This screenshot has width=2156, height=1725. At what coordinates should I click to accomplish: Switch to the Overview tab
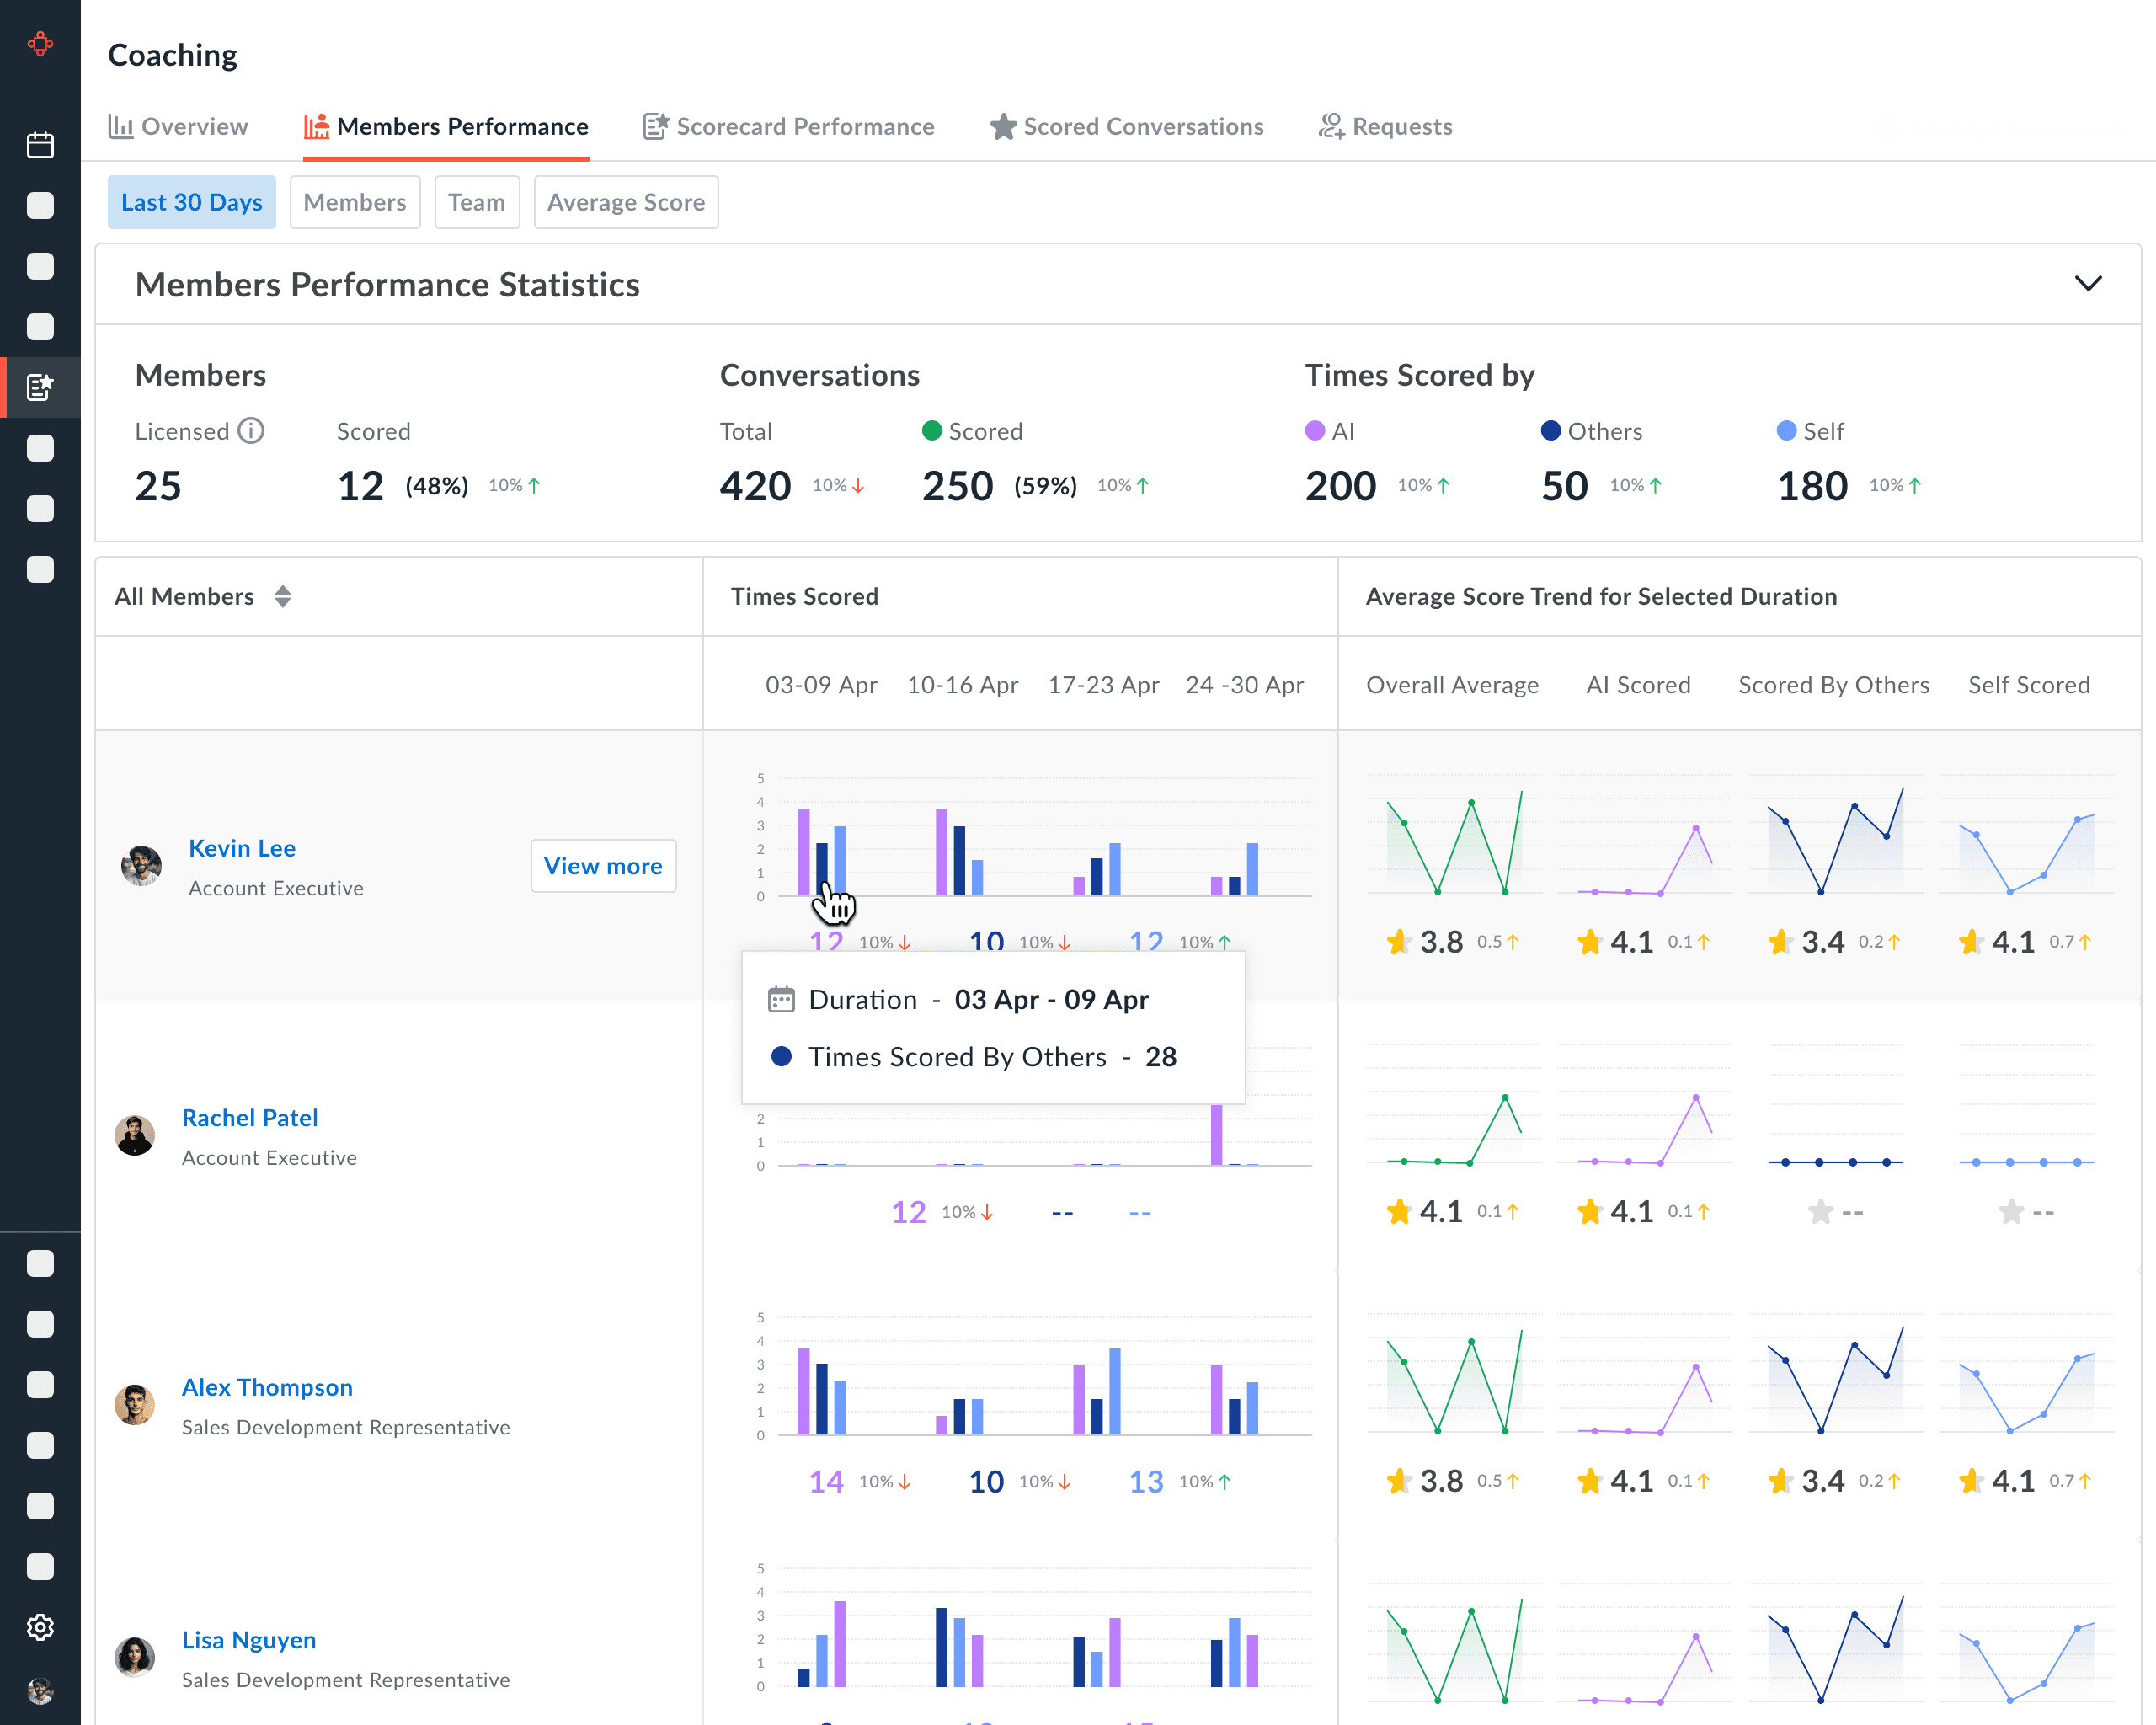point(178,127)
